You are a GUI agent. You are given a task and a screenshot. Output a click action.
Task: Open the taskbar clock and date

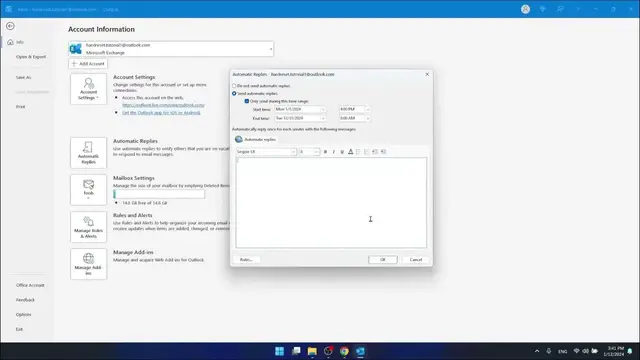[x=615, y=351]
